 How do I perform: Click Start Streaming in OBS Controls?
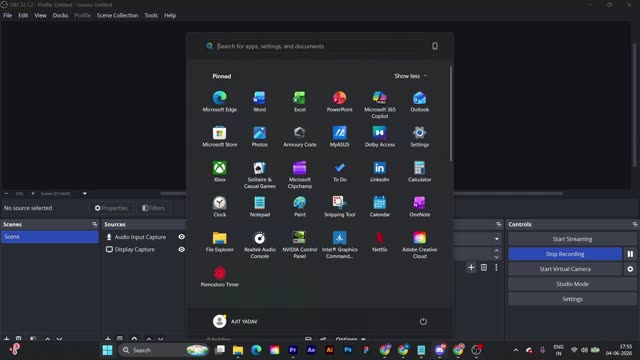(x=572, y=239)
